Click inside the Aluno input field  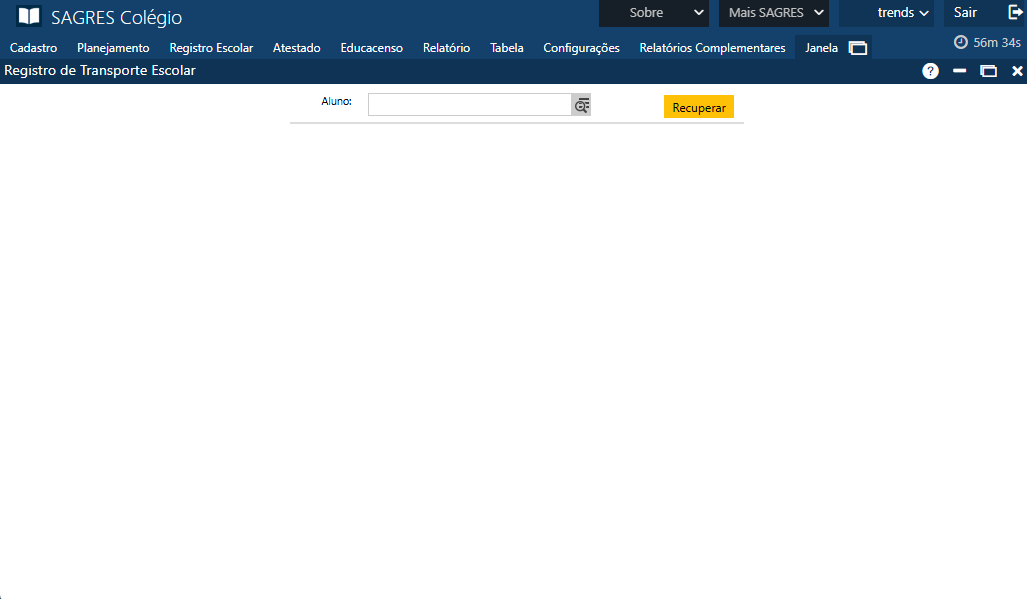tap(468, 104)
